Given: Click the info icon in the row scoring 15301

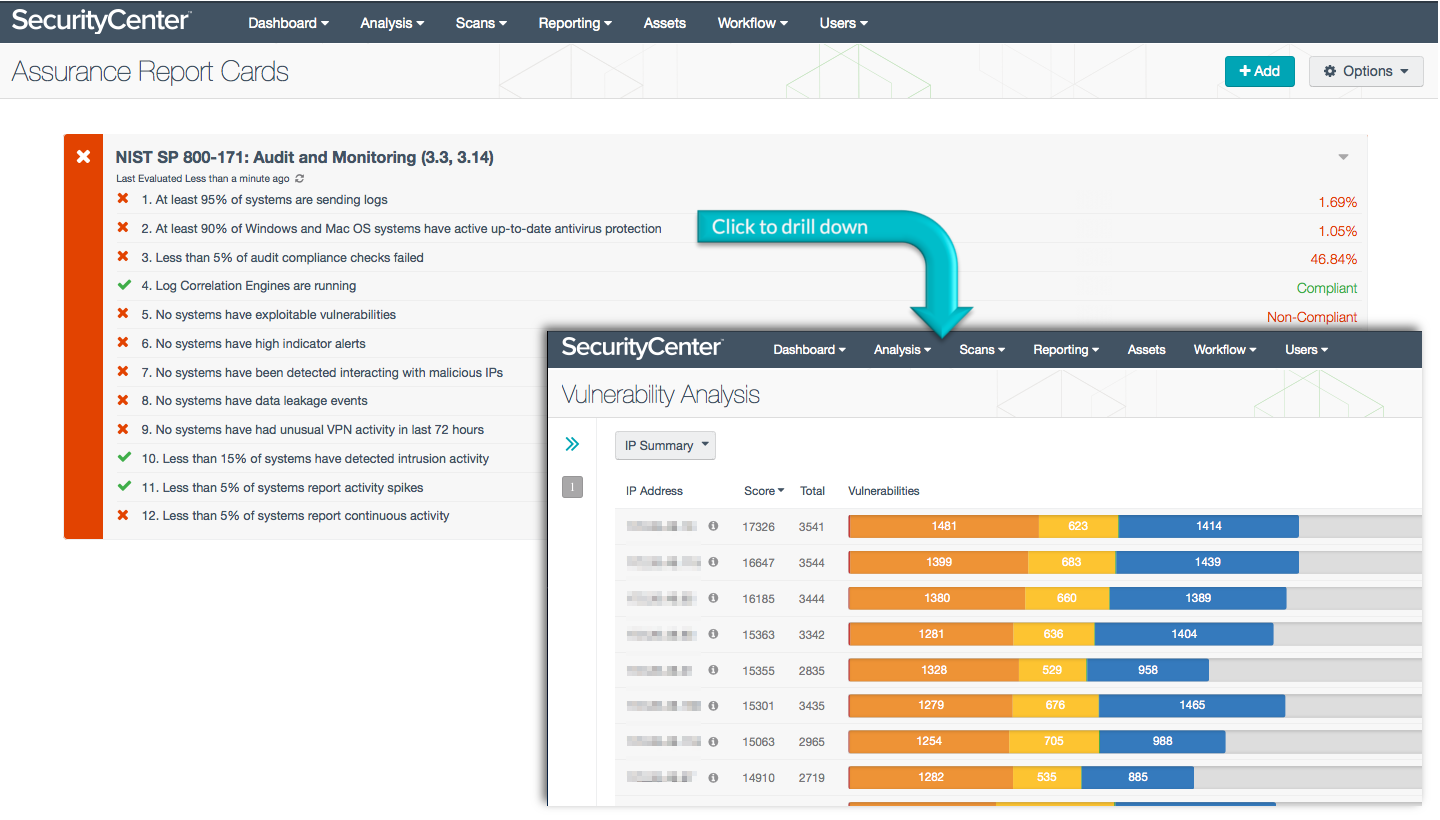Looking at the screenshot, I should coord(713,705).
